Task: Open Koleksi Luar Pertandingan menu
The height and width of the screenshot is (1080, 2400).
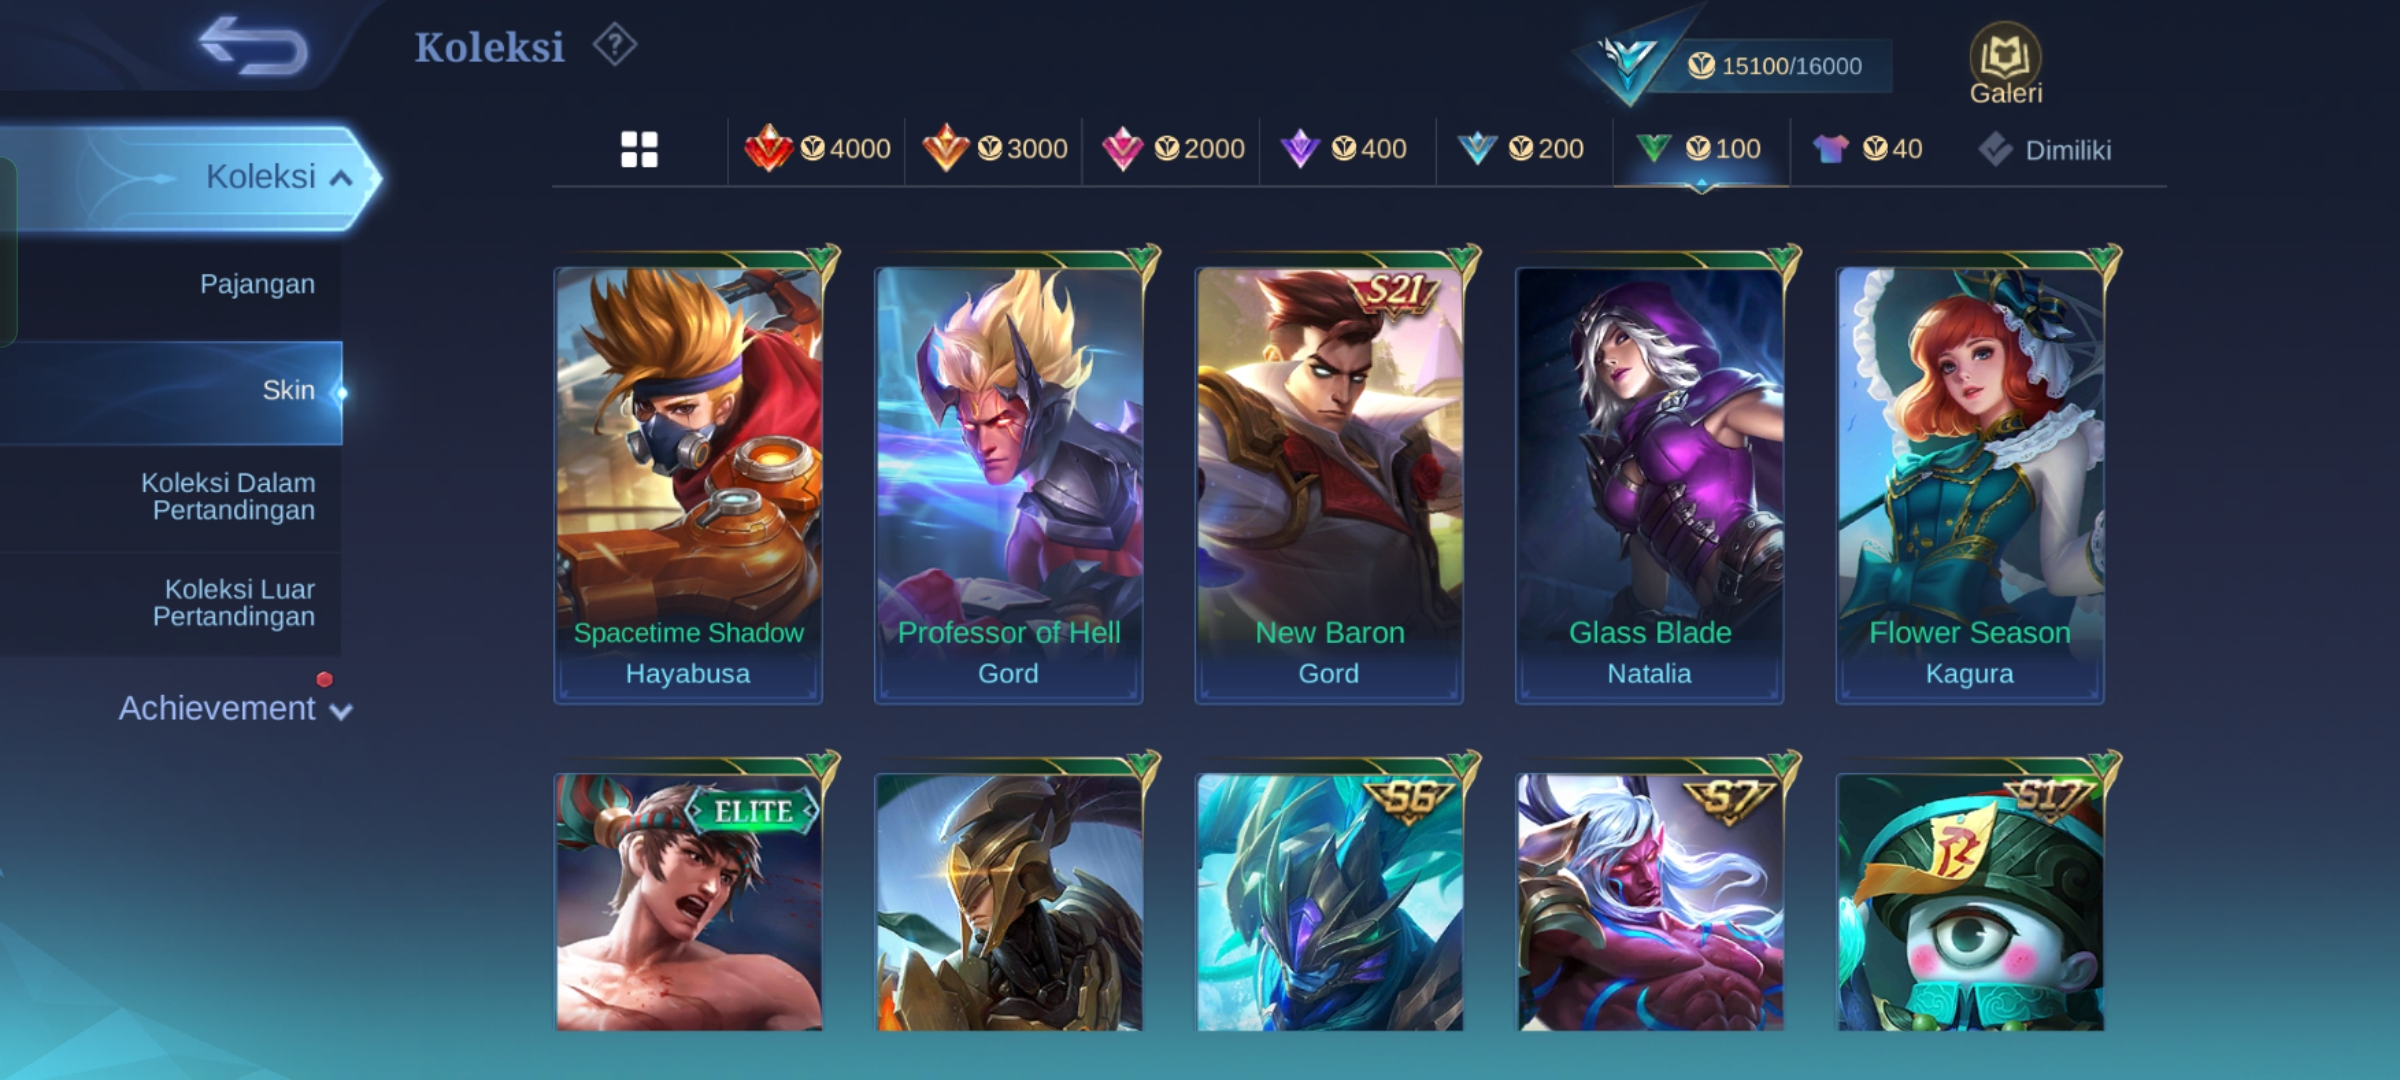Action: tap(234, 602)
